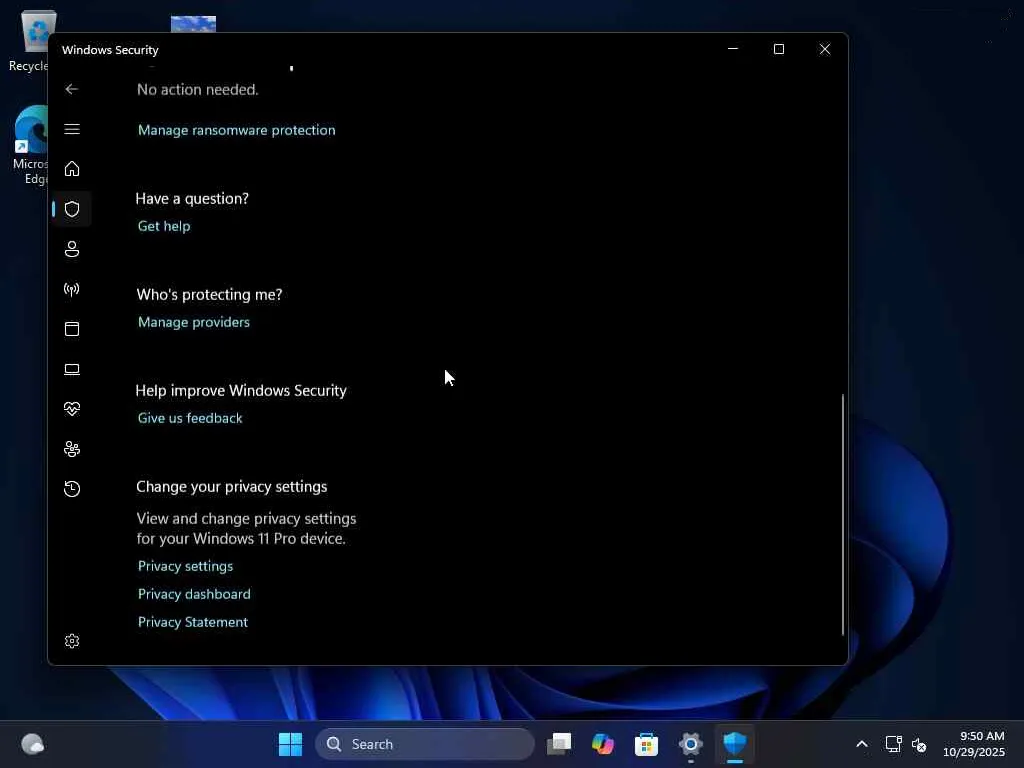
Task: Open Family options icon
Action: [x=72, y=449]
